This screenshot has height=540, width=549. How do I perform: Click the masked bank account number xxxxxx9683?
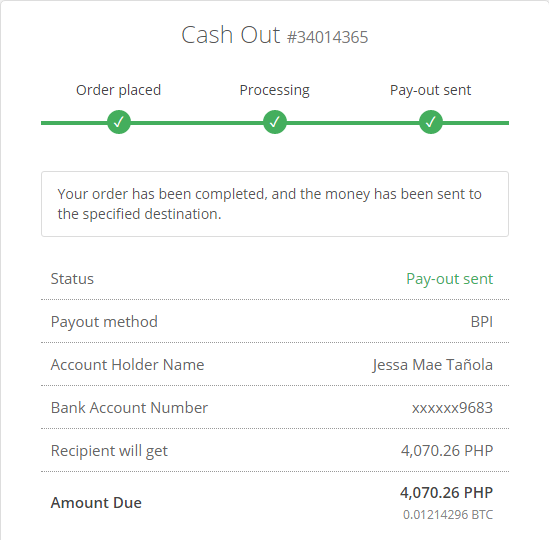point(452,408)
